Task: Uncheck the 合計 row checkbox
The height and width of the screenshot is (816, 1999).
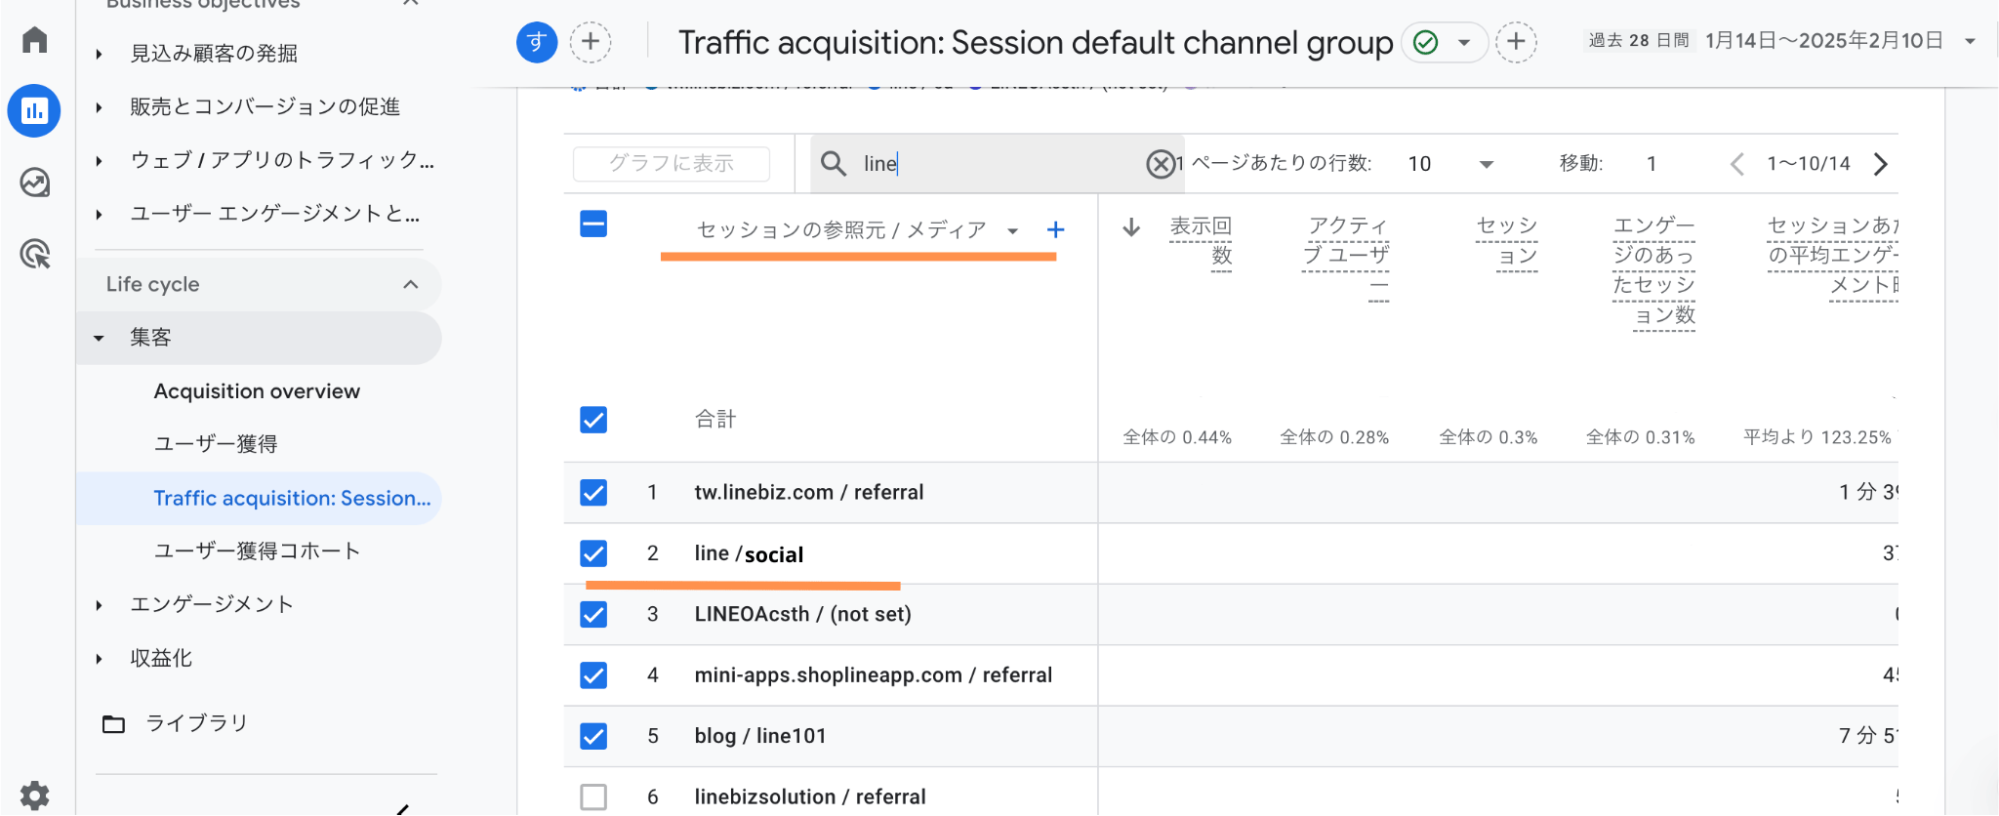Action: click(594, 420)
